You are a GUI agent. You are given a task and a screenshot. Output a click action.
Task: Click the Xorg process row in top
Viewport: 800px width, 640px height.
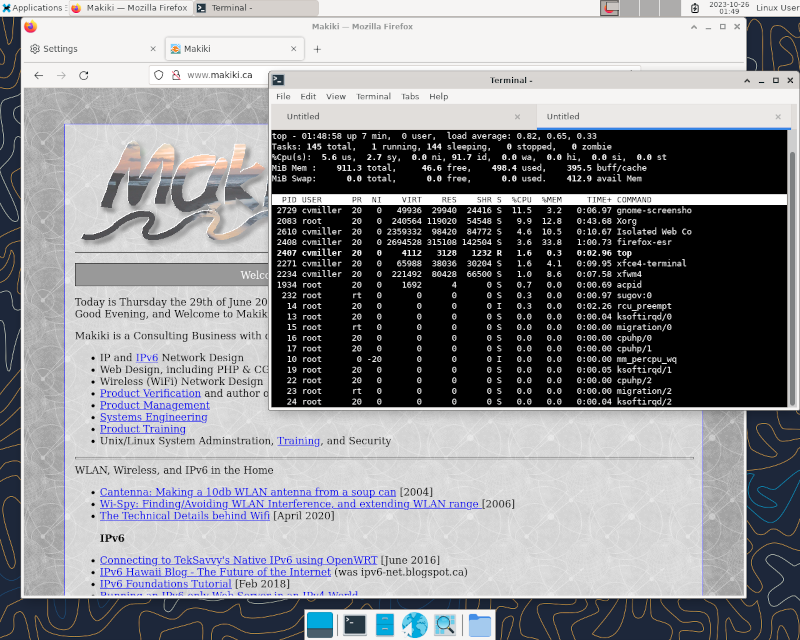click(529, 221)
